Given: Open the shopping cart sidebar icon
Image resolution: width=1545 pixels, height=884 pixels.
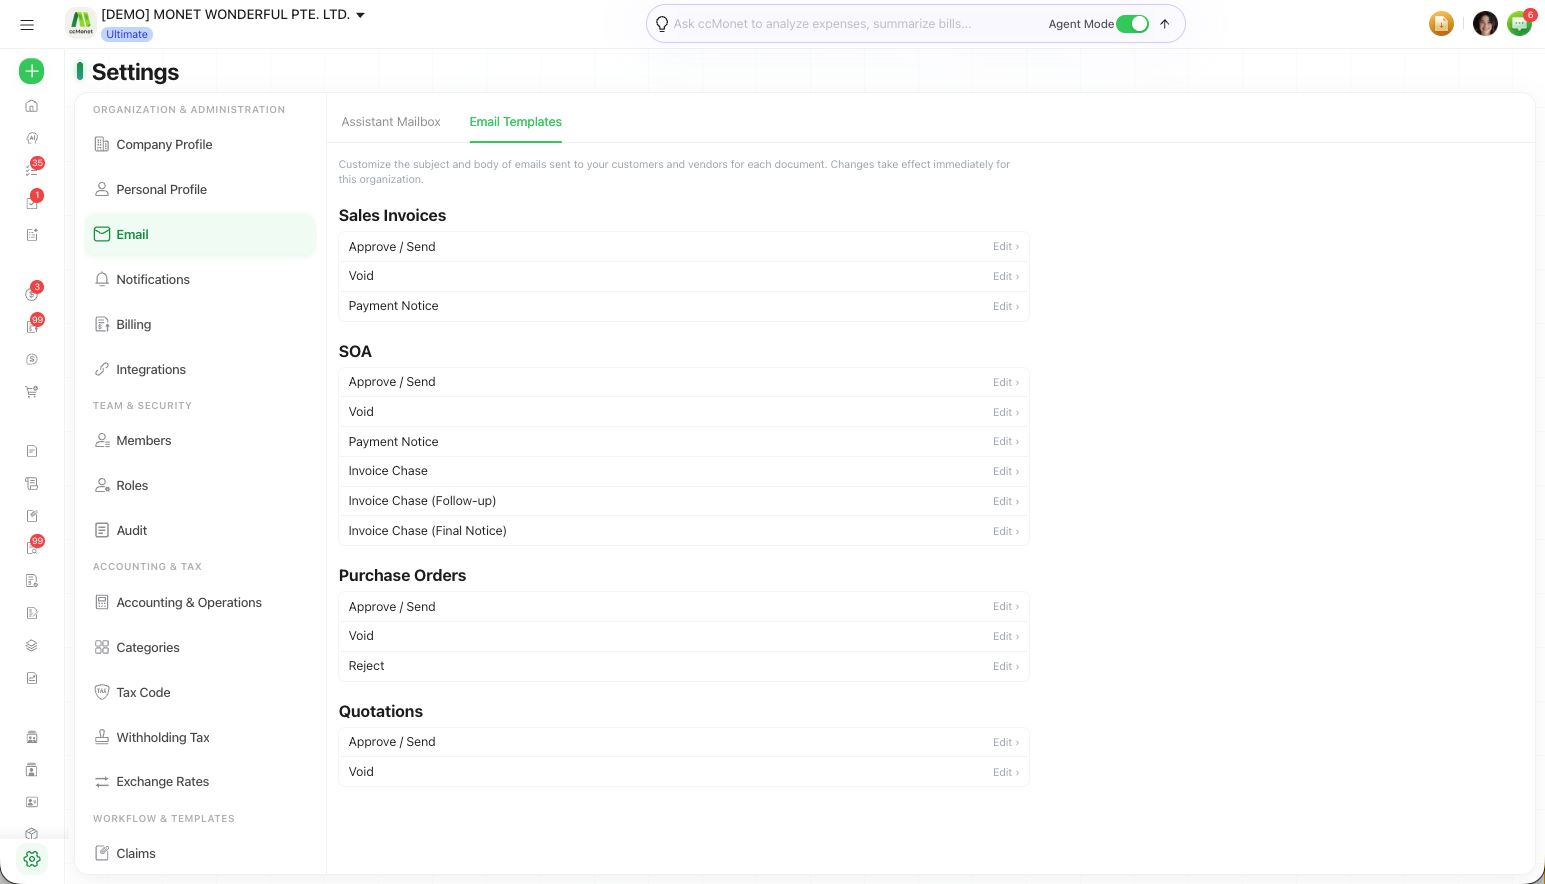Looking at the screenshot, I should click(x=32, y=392).
